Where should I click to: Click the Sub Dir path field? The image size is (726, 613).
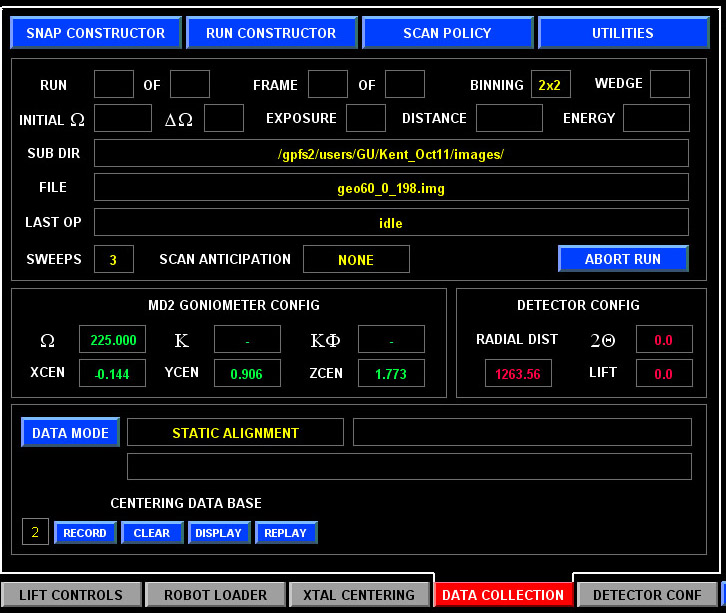pos(391,154)
